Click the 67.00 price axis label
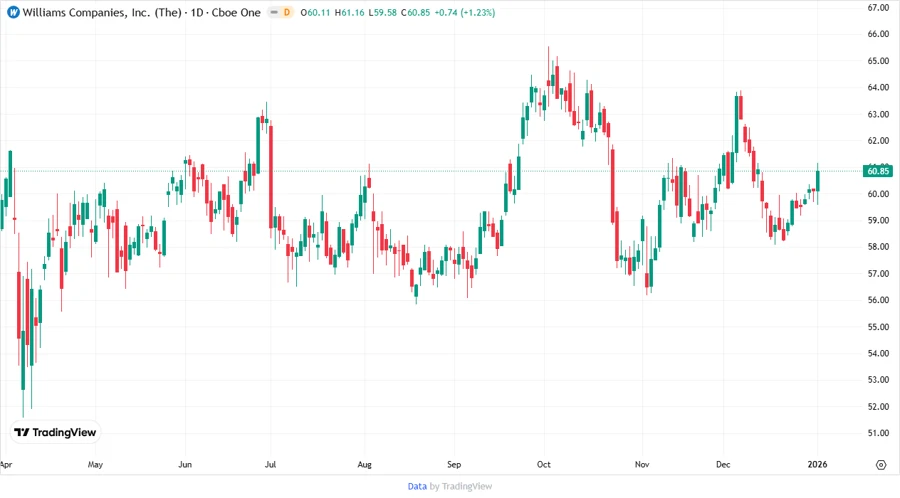The width and height of the screenshot is (900, 498). [878, 7]
